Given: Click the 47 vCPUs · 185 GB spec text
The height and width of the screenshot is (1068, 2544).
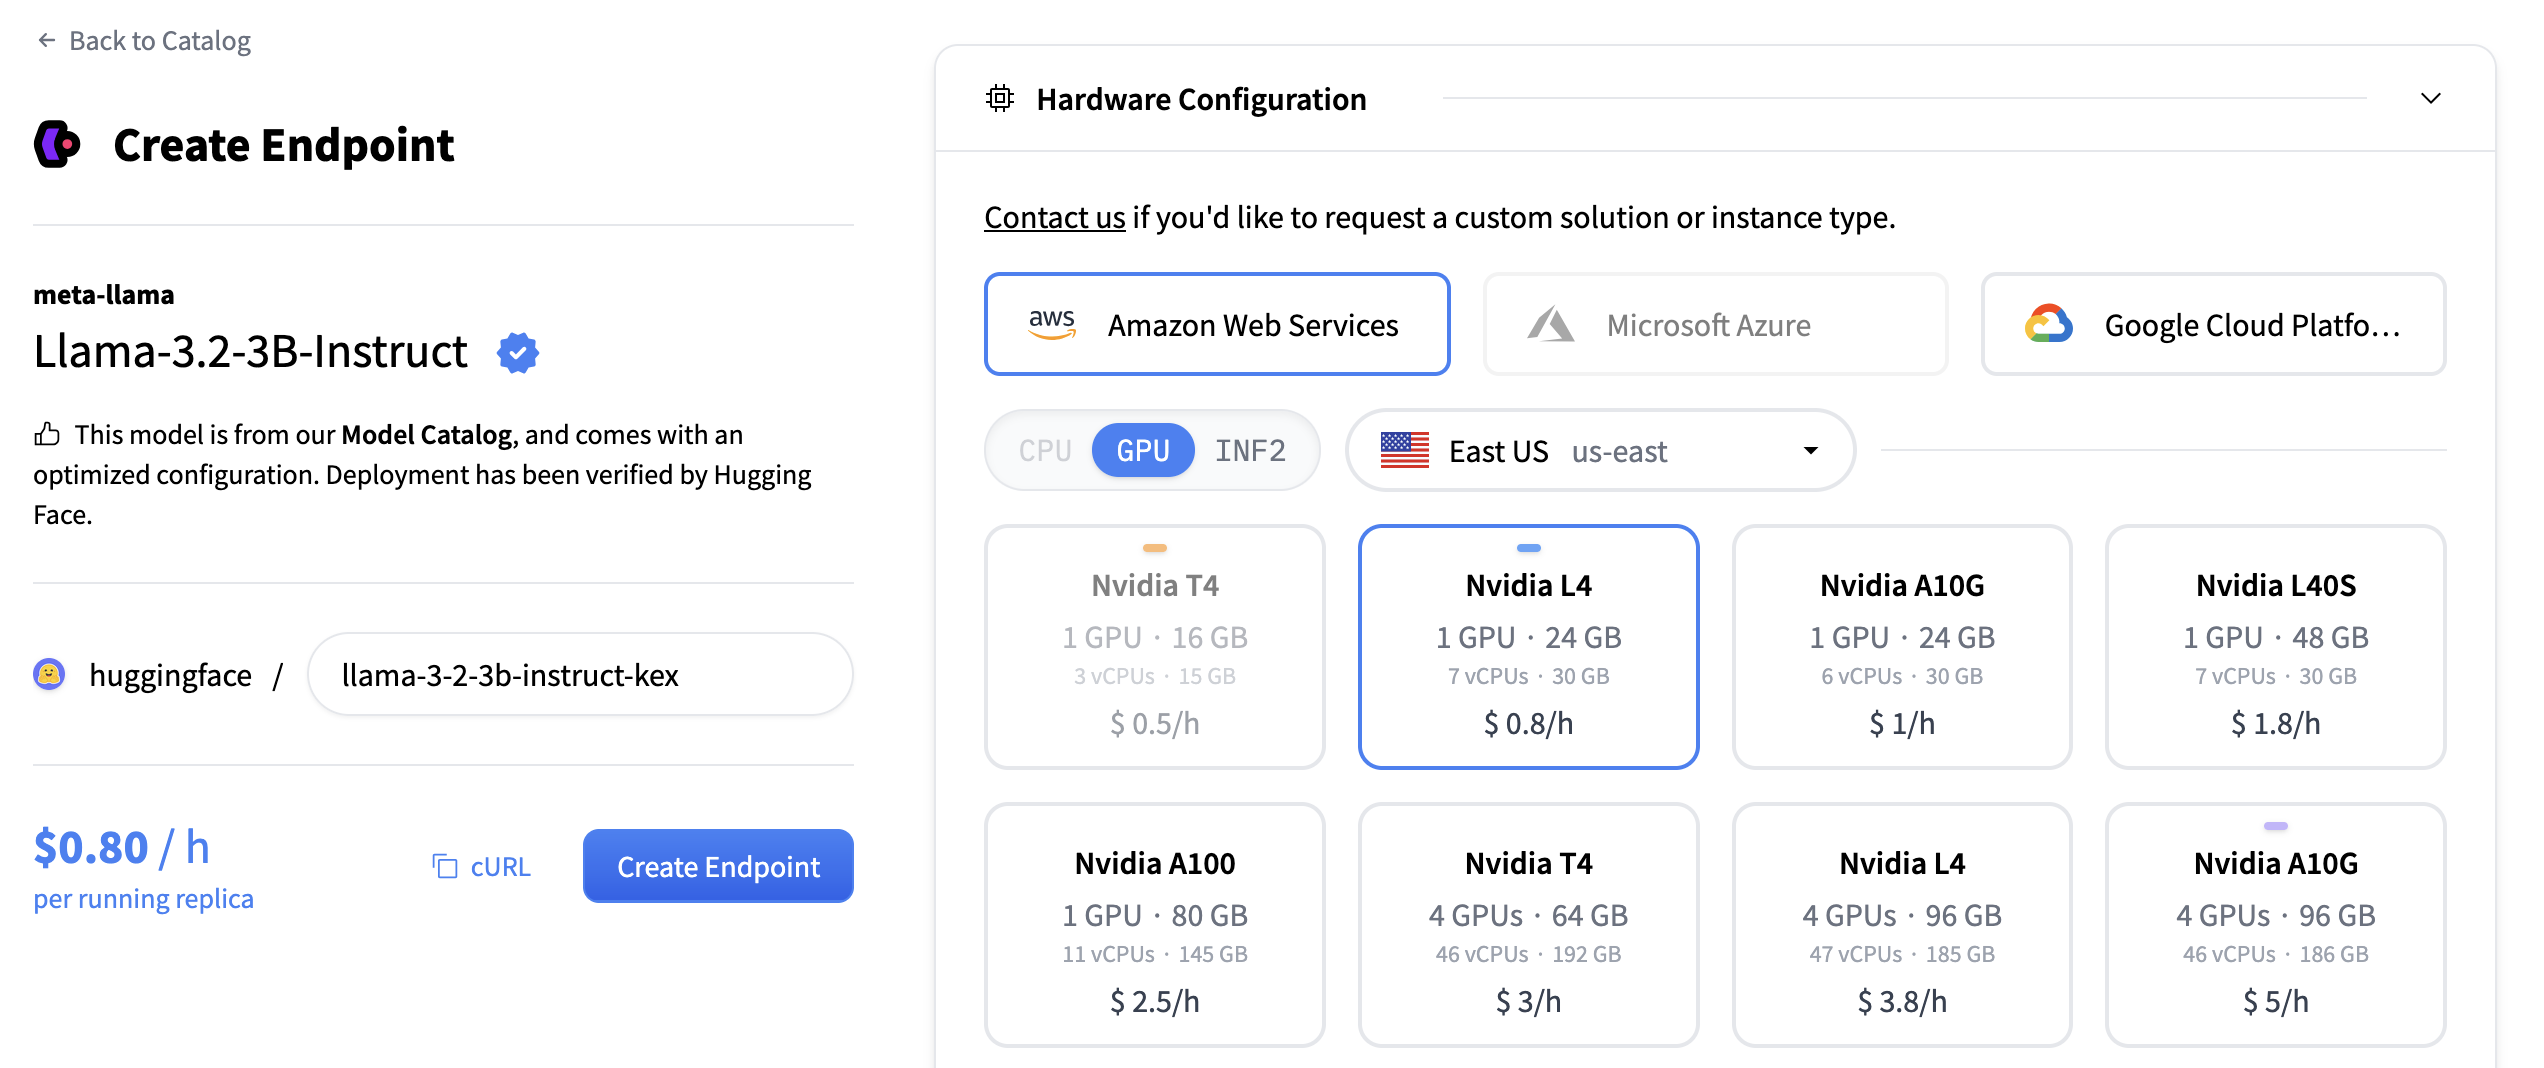Looking at the screenshot, I should [x=1902, y=954].
